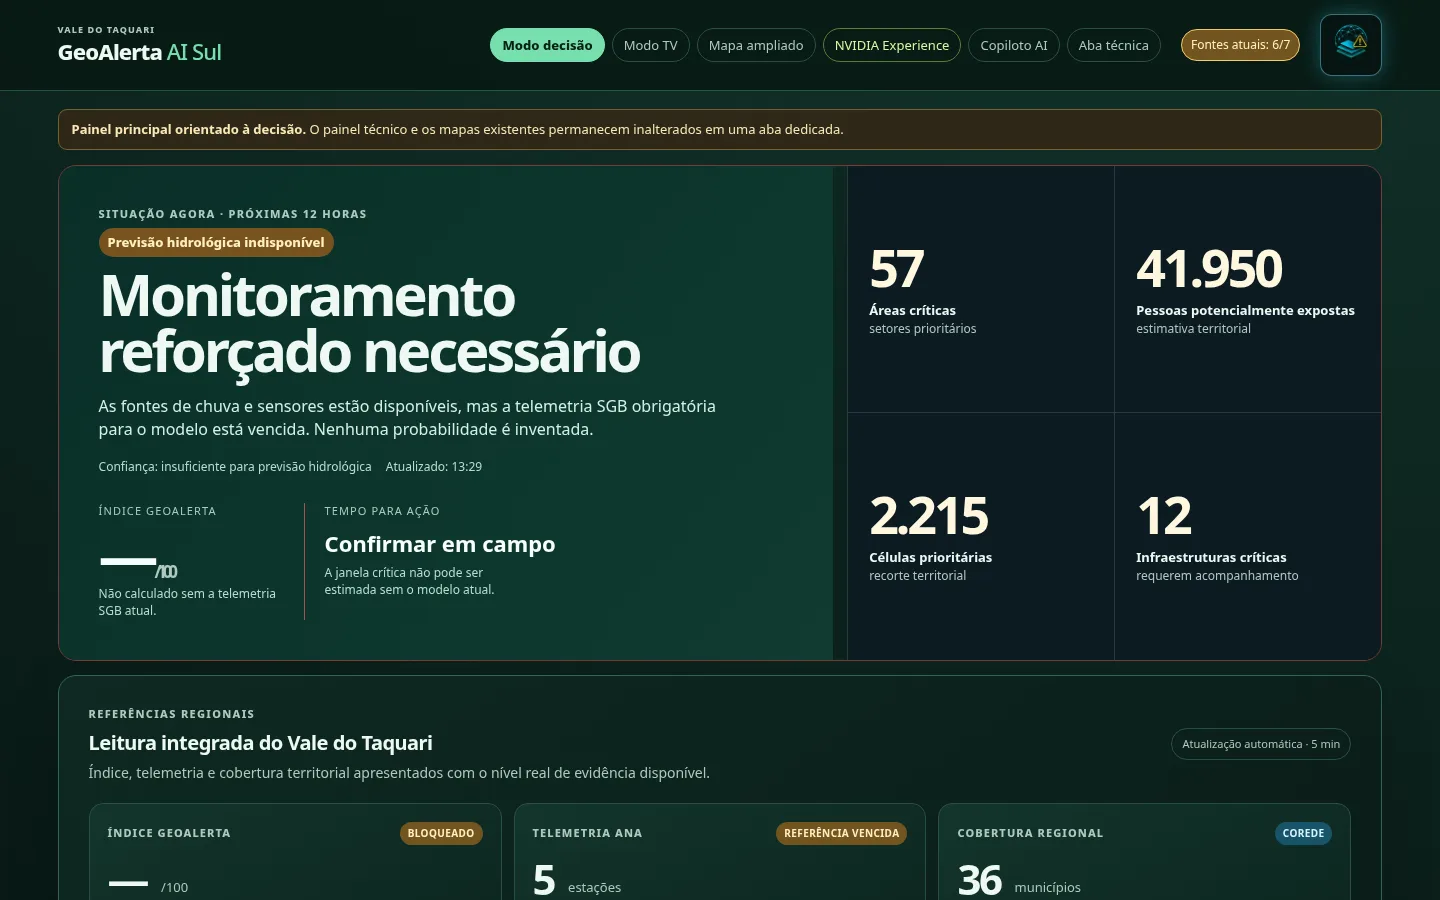The height and width of the screenshot is (900, 1440).
Task: Open NVIDIA Experience mode
Action: [892, 45]
